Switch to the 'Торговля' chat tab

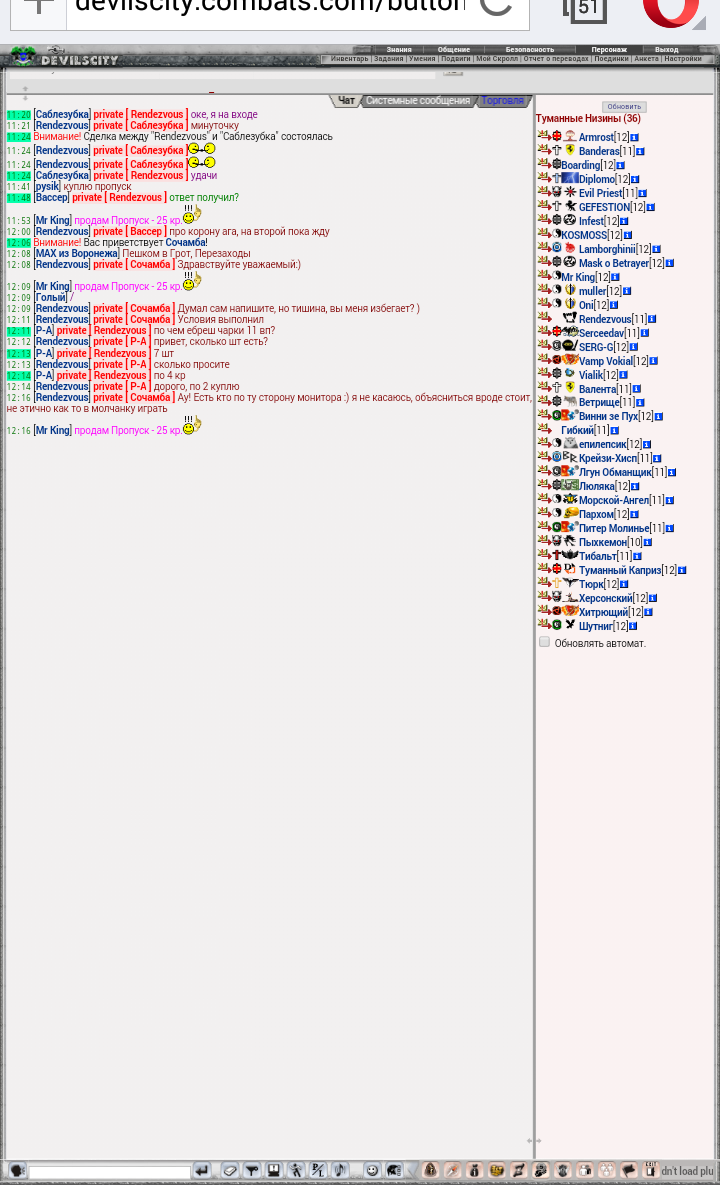[502, 101]
